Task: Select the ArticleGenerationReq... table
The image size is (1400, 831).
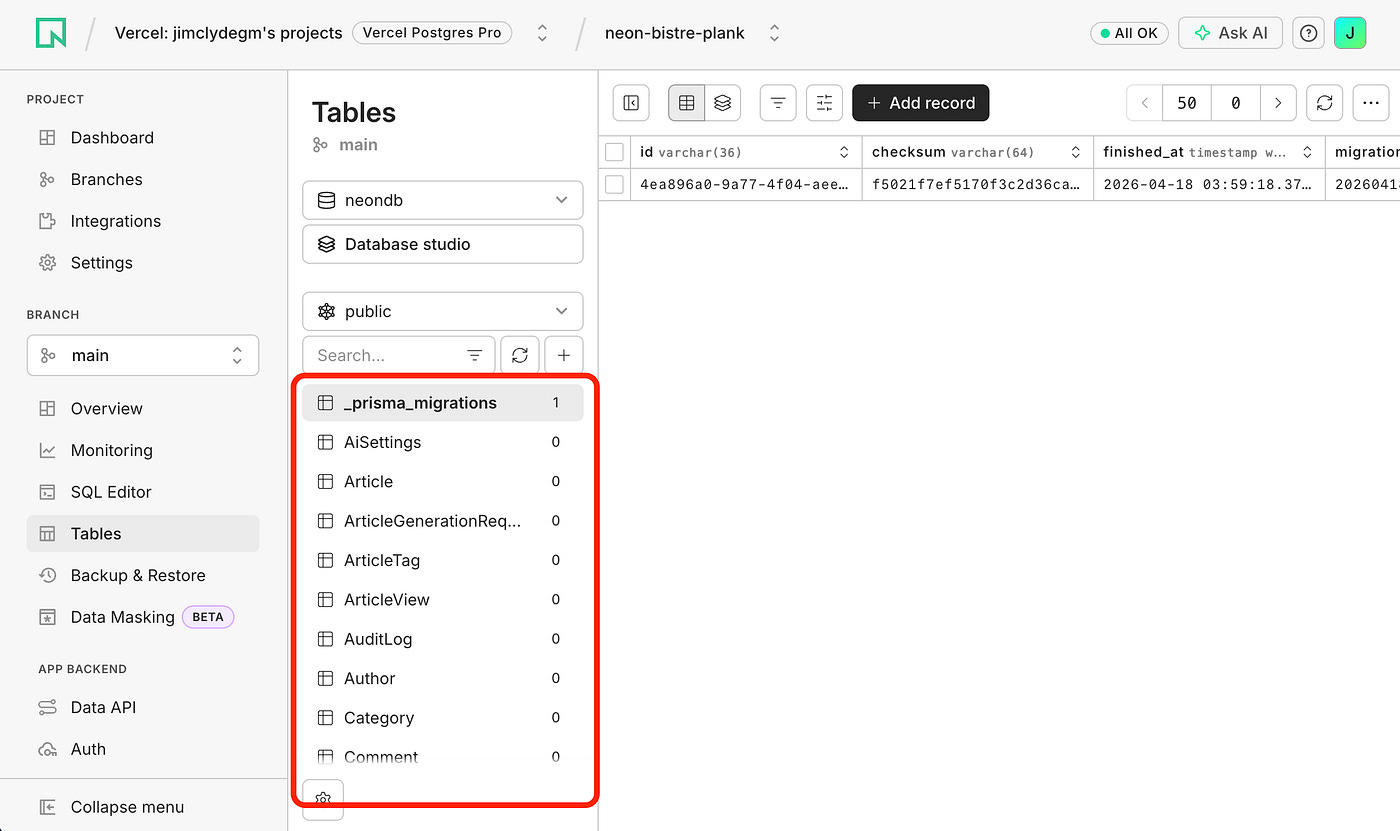Action: point(442,521)
